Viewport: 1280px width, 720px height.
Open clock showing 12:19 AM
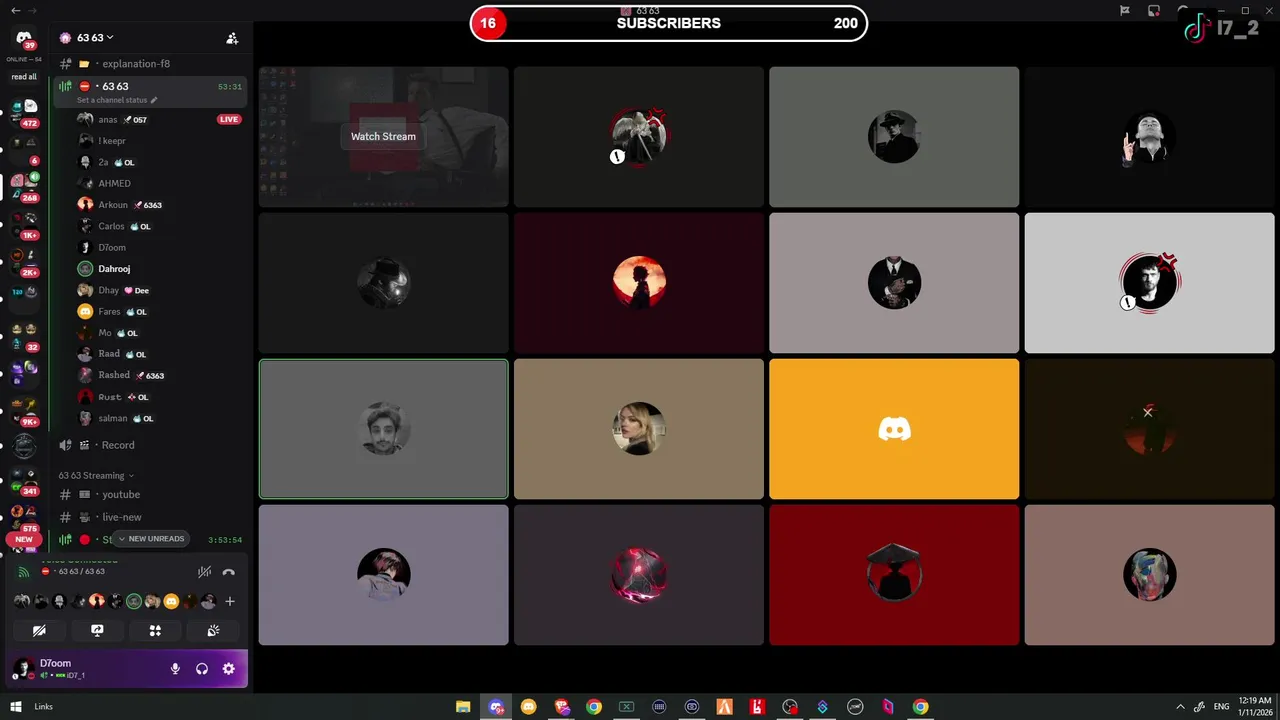click(x=1254, y=707)
